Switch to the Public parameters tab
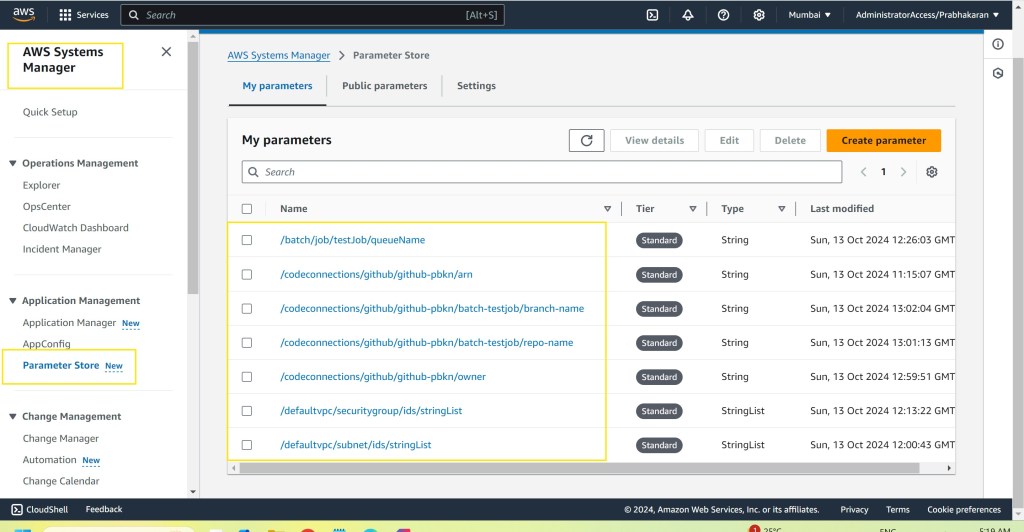 point(384,86)
